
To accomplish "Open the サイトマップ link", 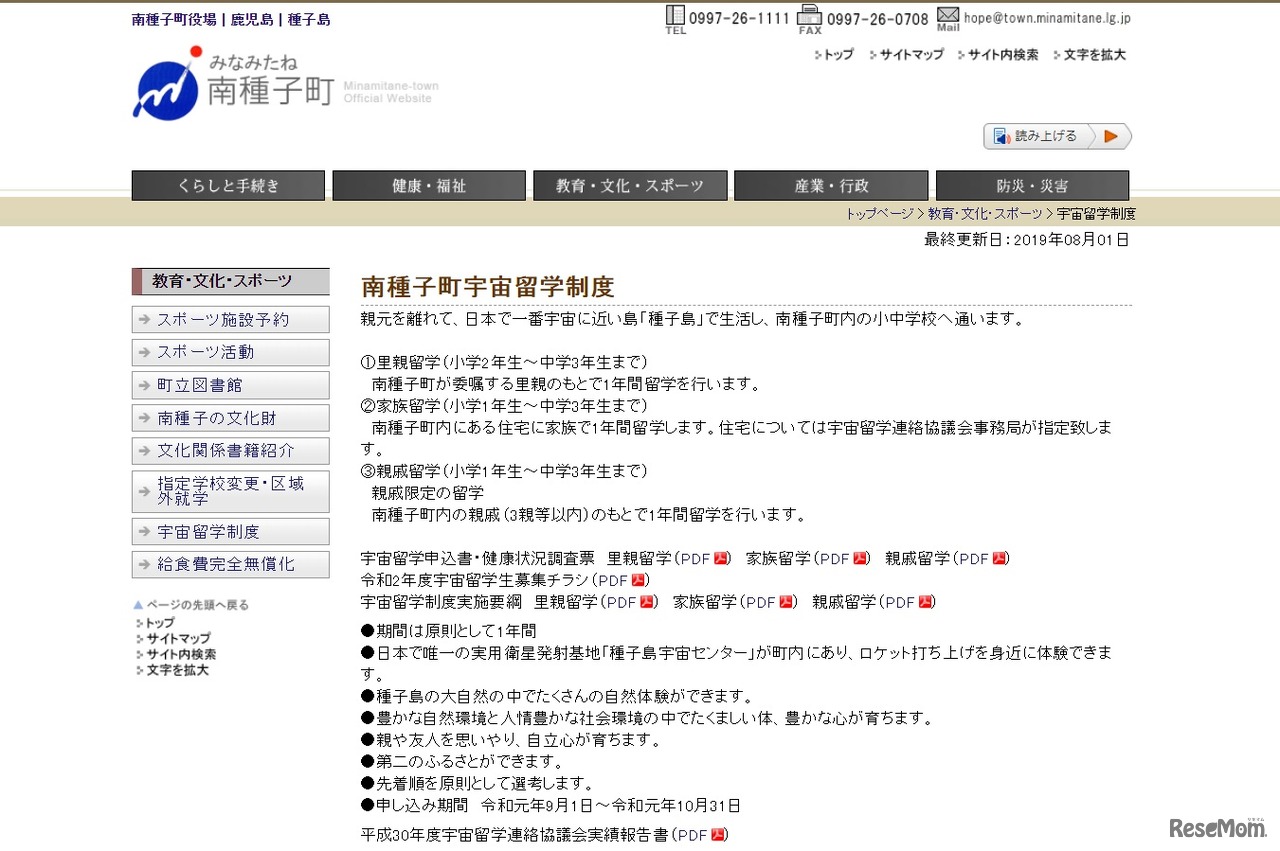I will click(910, 55).
